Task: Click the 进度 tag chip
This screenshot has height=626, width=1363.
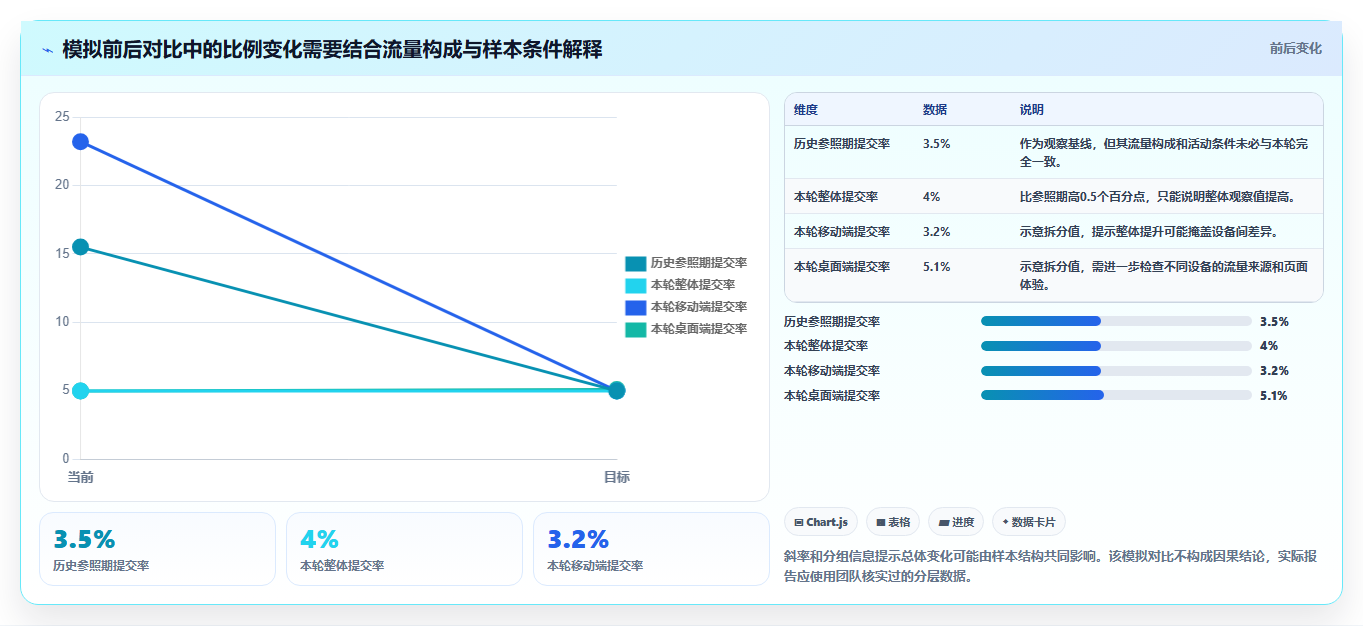Action: (956, 522)
